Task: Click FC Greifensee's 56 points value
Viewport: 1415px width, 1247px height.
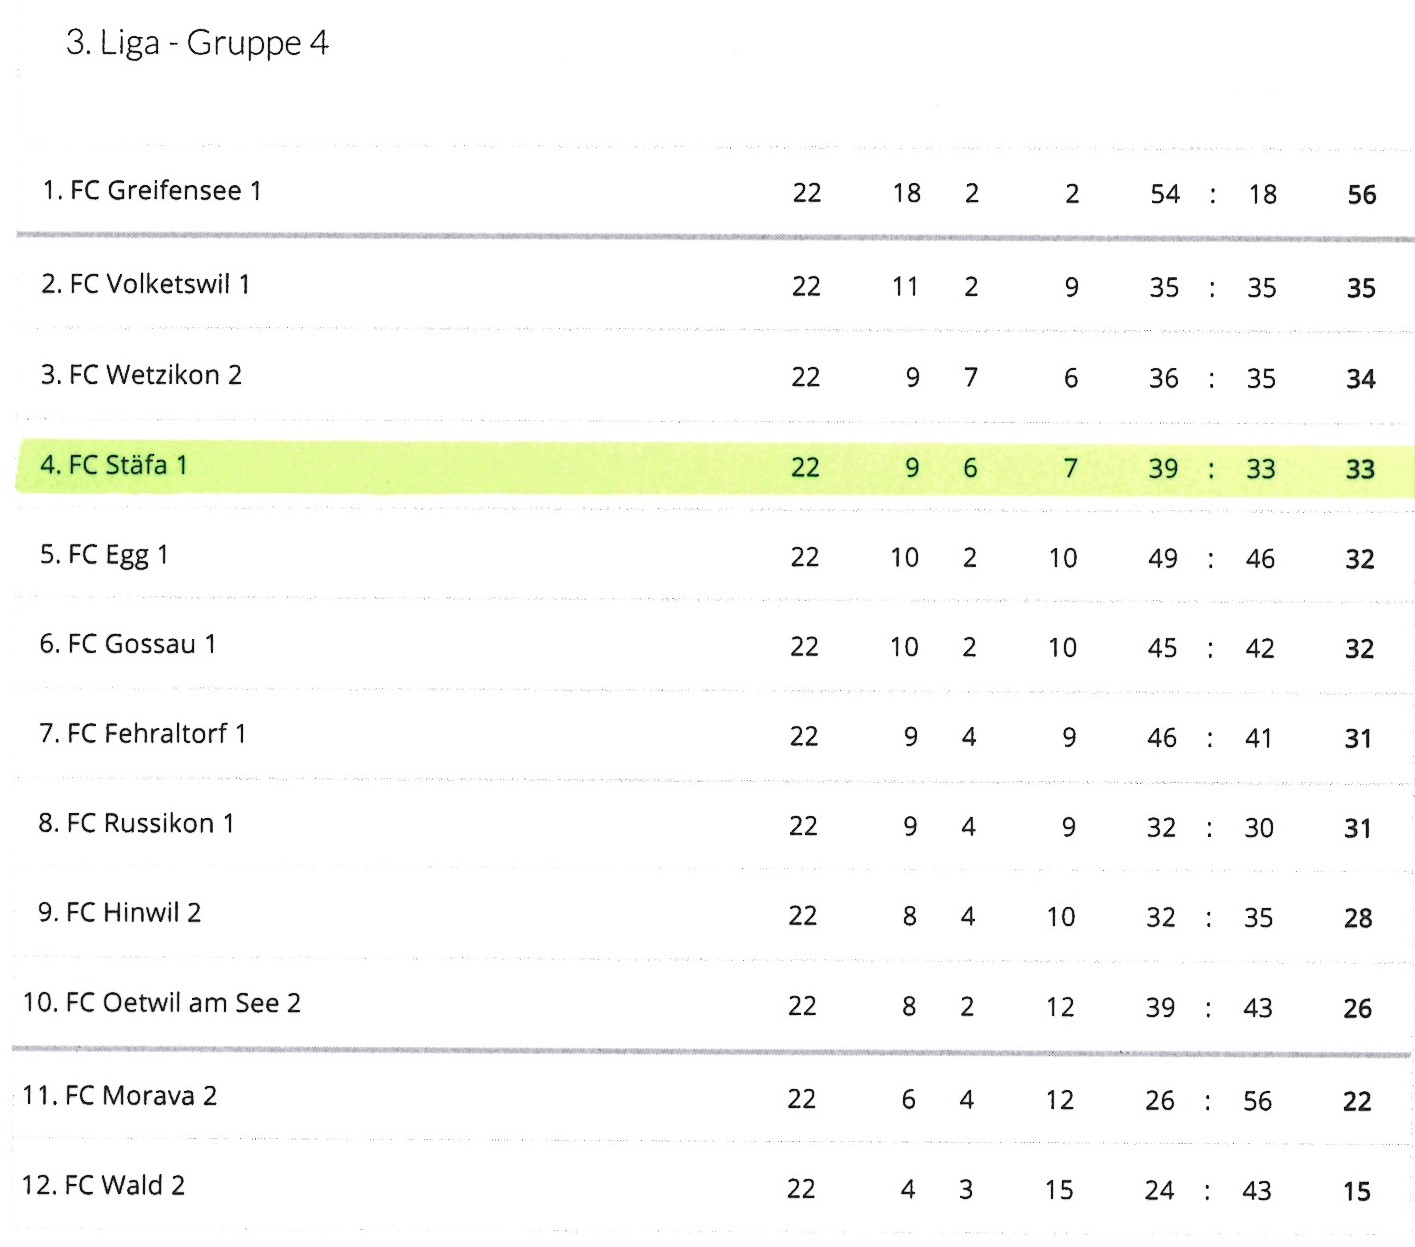Action: (1361, 194)
